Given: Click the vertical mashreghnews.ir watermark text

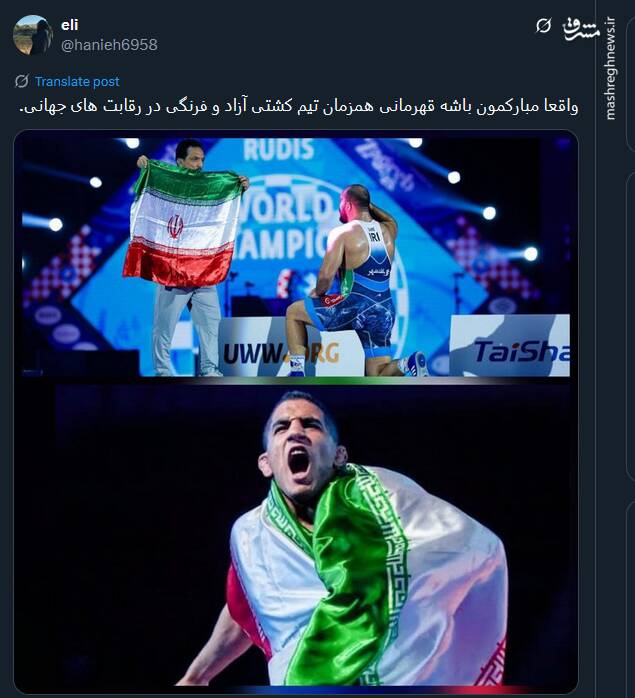Looking at the screenshot, I should tap(611, 69).
